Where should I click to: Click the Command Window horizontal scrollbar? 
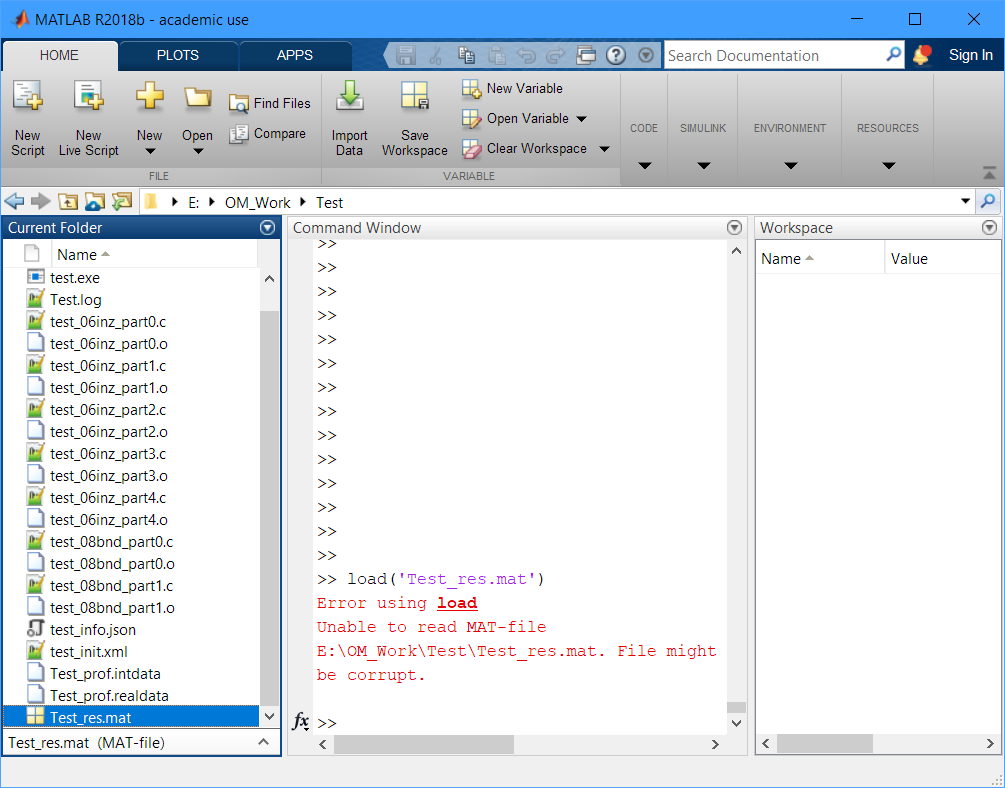coord(424,744)
